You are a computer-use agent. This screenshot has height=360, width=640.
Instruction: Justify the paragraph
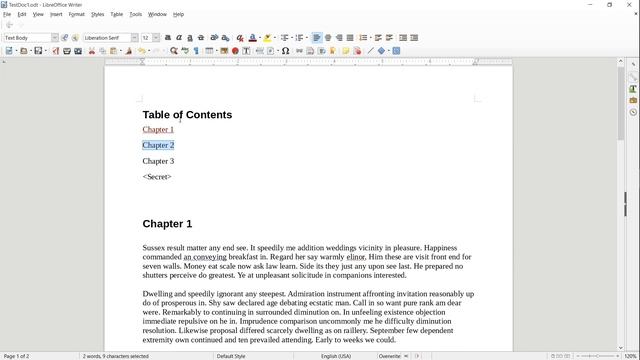pos(350,38)
